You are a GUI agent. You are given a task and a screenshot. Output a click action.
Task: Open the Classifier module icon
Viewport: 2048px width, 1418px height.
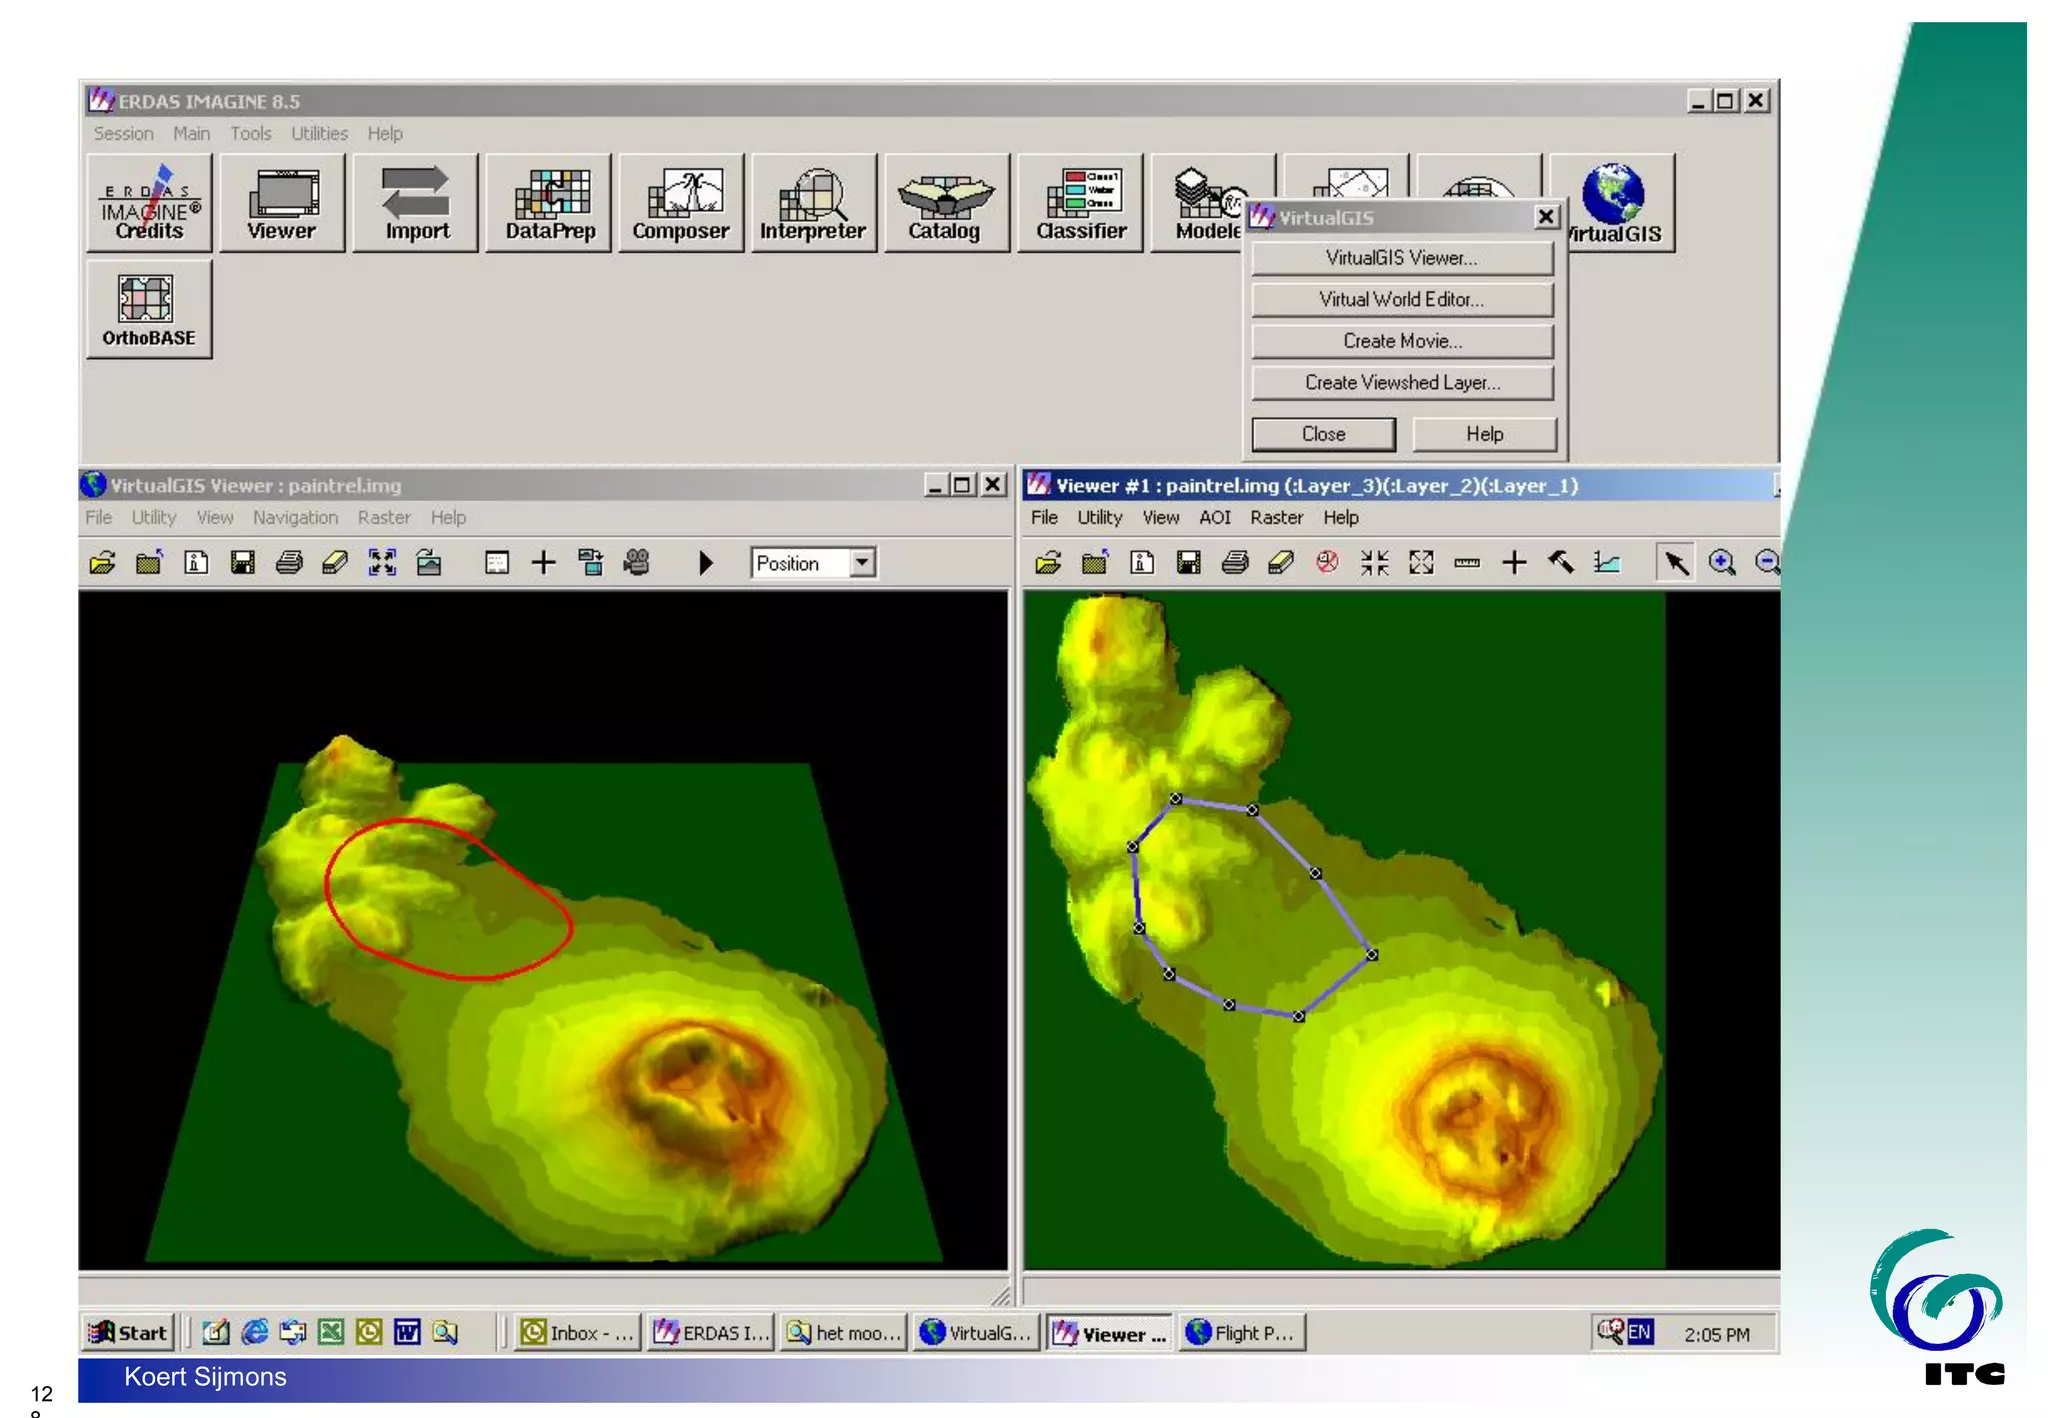[1080, 203]
